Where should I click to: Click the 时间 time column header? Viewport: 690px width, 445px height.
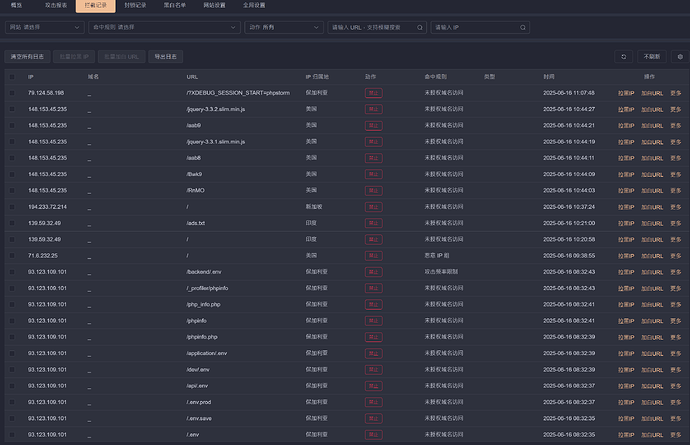click(x=548, y=77)
